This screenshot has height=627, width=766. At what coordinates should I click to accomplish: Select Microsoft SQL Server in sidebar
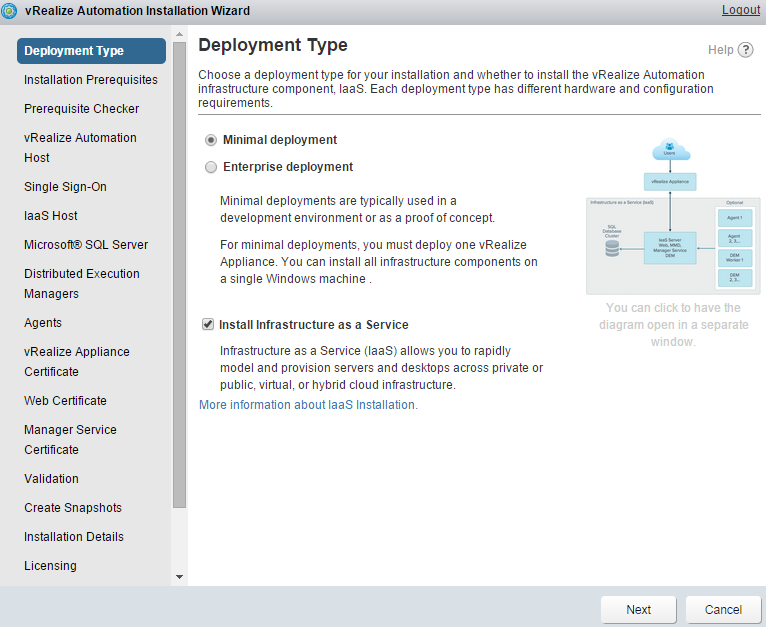(x=86, y=245)
